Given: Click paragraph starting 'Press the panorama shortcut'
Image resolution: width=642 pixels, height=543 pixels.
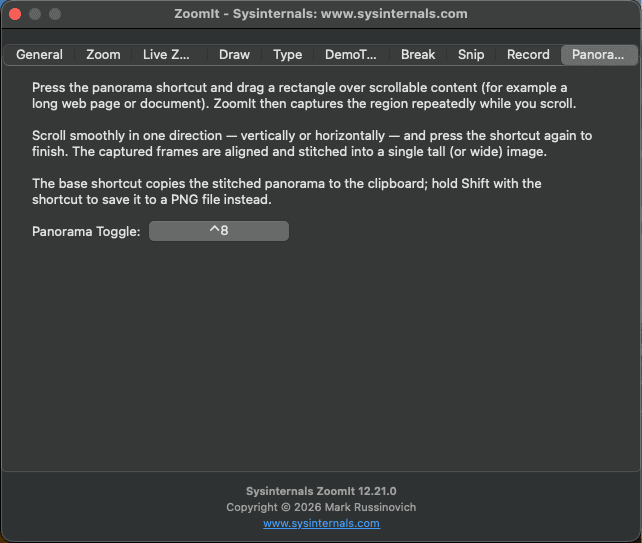Looking at the screenshot, I should click(x=304, y=95).
